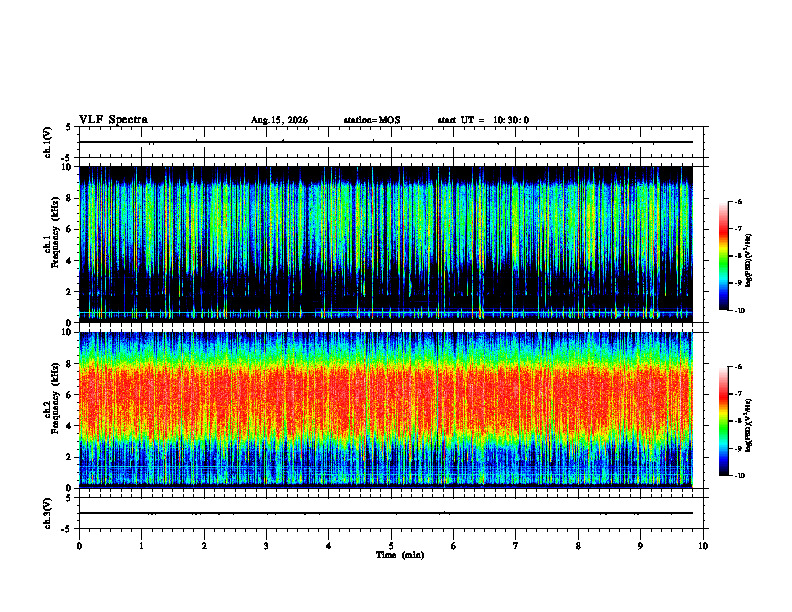
Task: Click the -6 label on ch.1 color bar
Action: [x=738, y=201]
